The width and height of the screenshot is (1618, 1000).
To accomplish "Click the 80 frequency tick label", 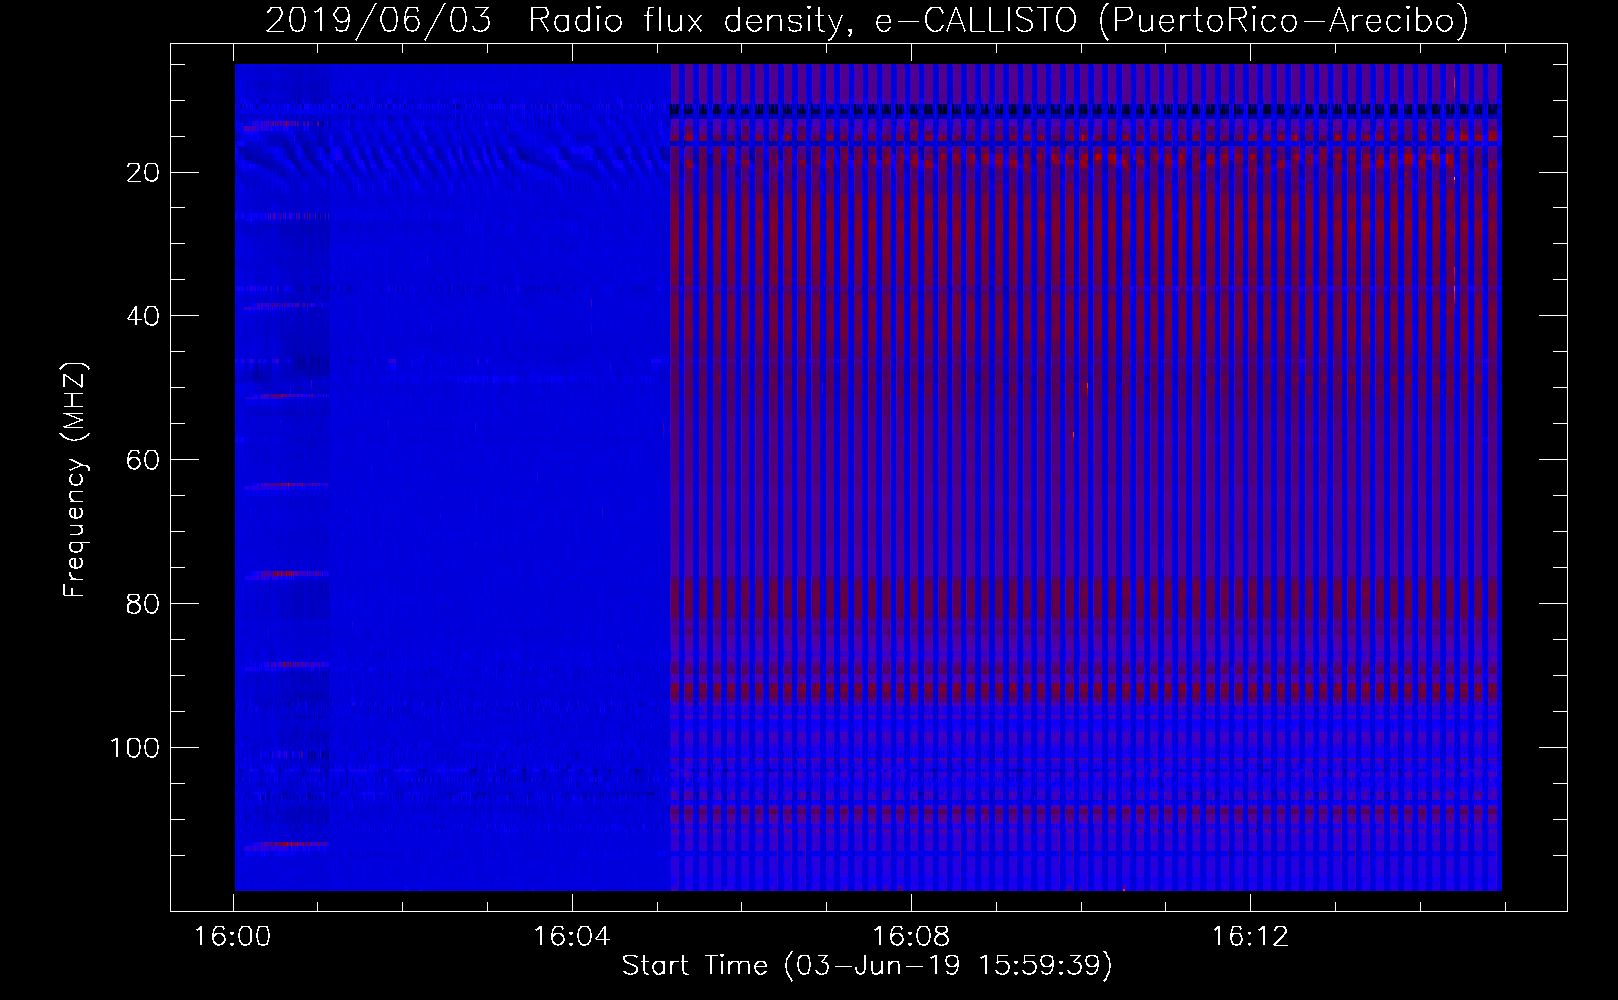I will click(143, 605).
